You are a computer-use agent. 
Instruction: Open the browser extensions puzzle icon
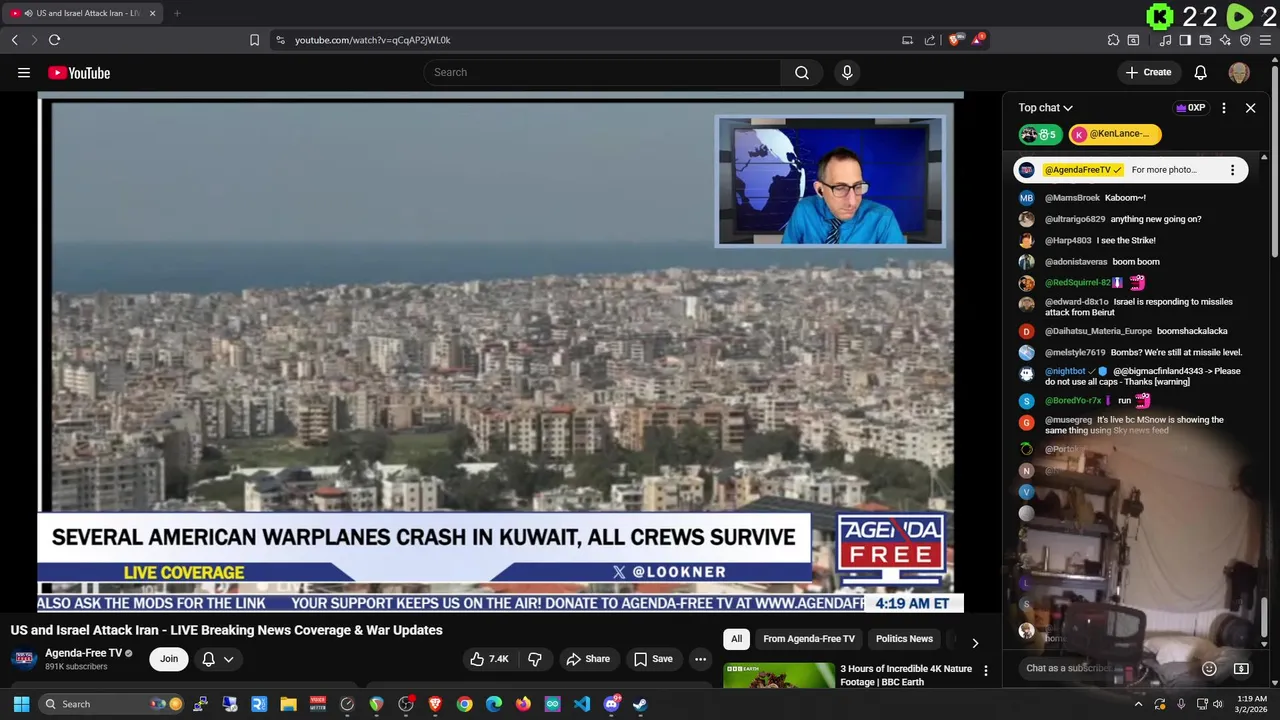click(1113, 40)
